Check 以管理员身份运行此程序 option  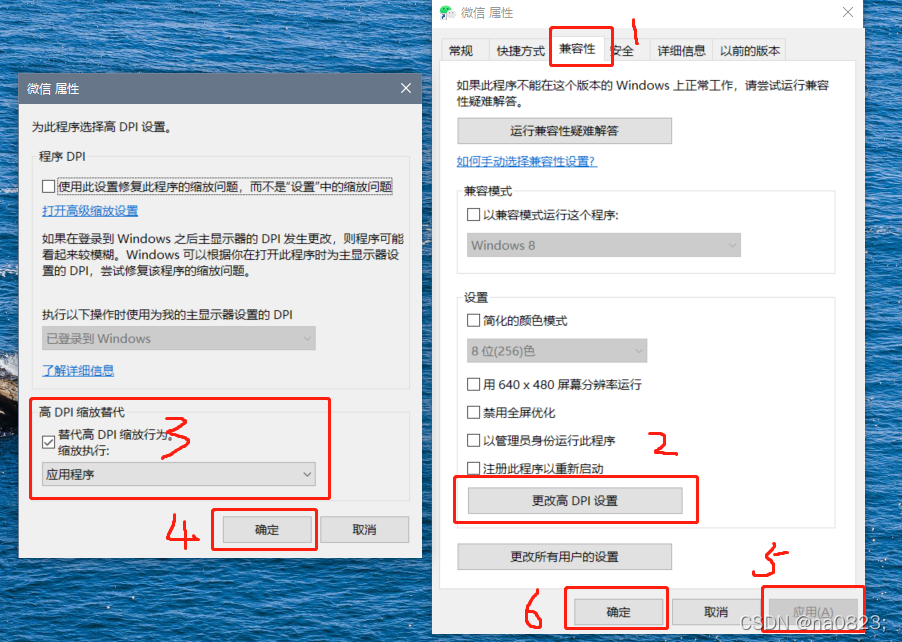pyautogui.click(x=473, y=441)
